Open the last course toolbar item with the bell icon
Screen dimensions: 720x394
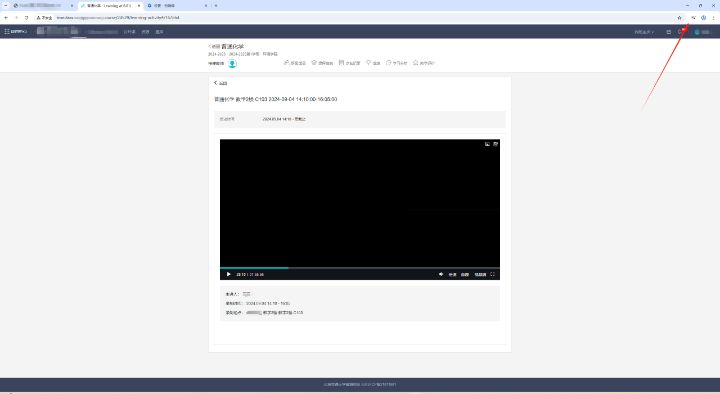coord(423,63)
